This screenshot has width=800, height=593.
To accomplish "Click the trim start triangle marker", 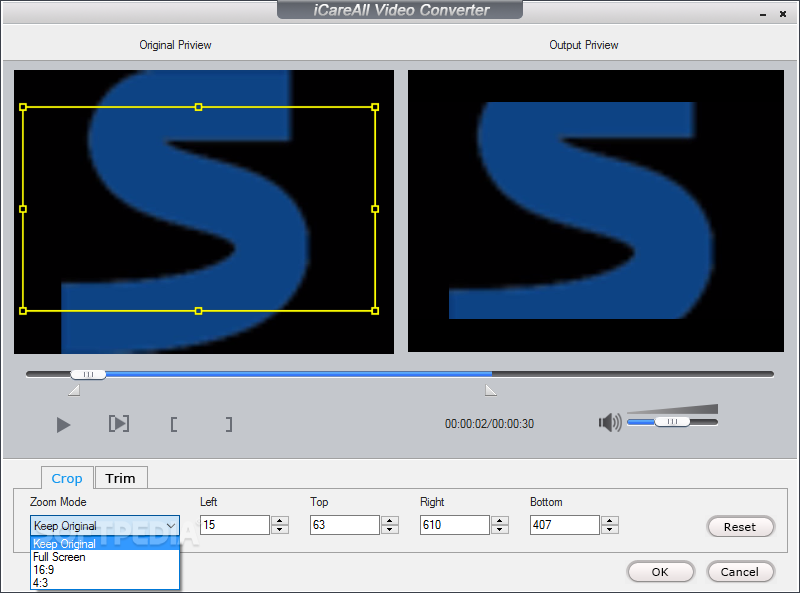I will [x=74, y=390].
